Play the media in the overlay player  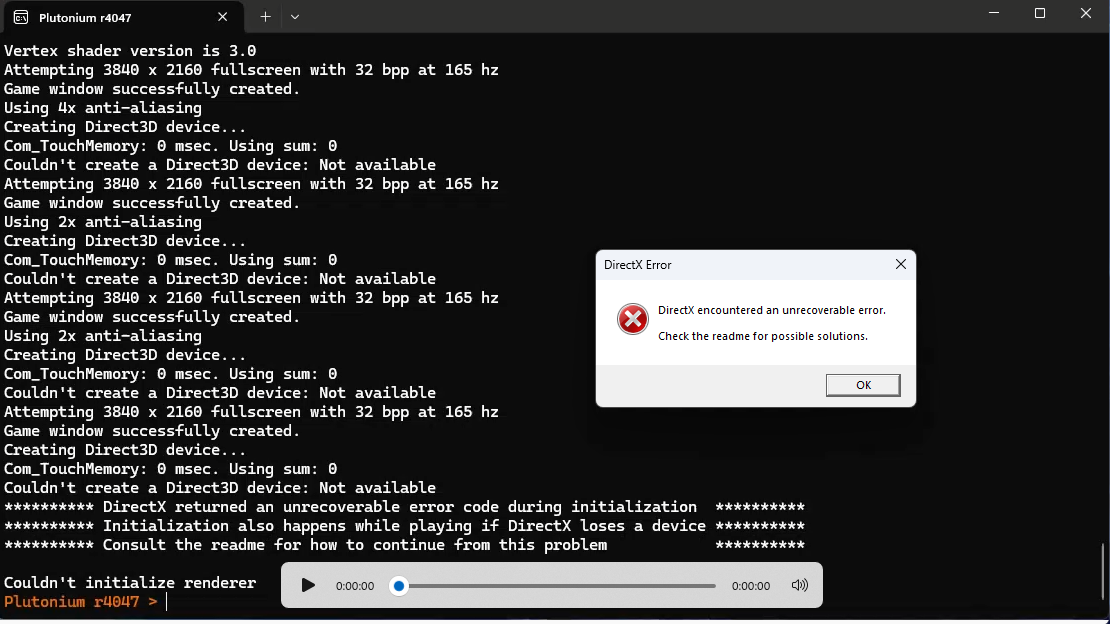tap(308, 586)
